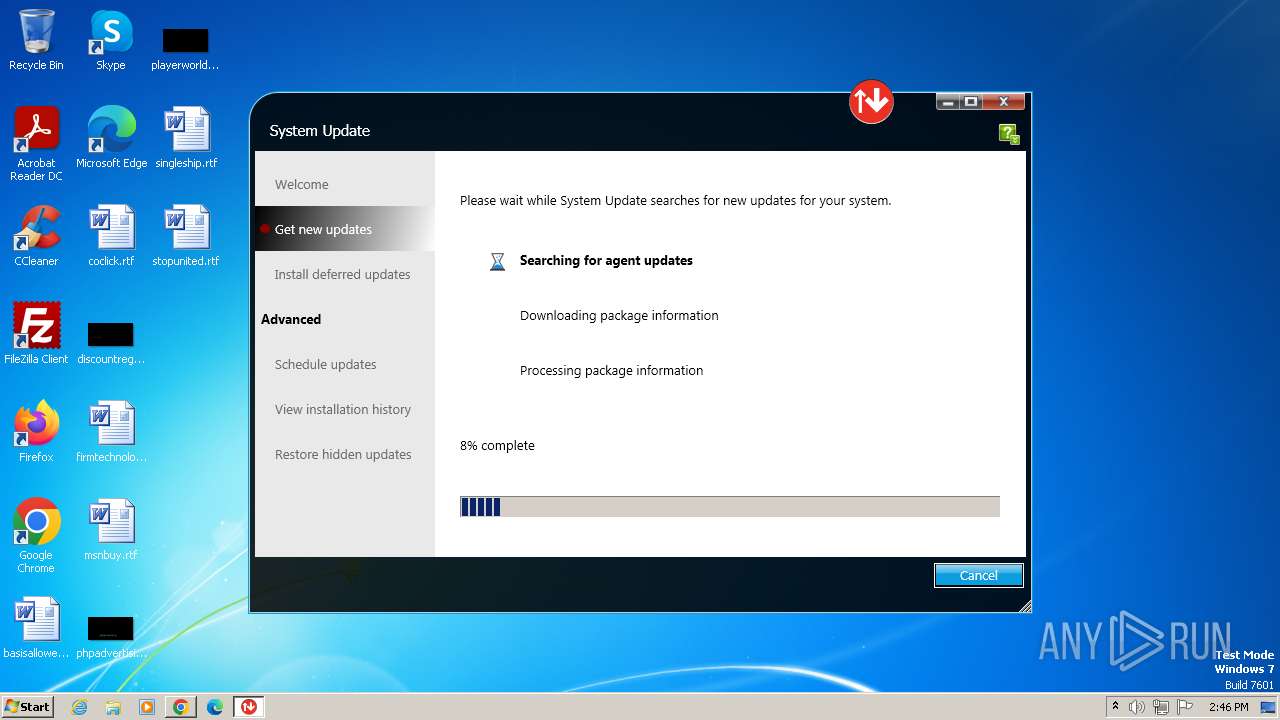The height and width of the screenshot is (720, 1280).
Task: Select Acrobat Reader DC shortcut
Action: pos(36,144)
